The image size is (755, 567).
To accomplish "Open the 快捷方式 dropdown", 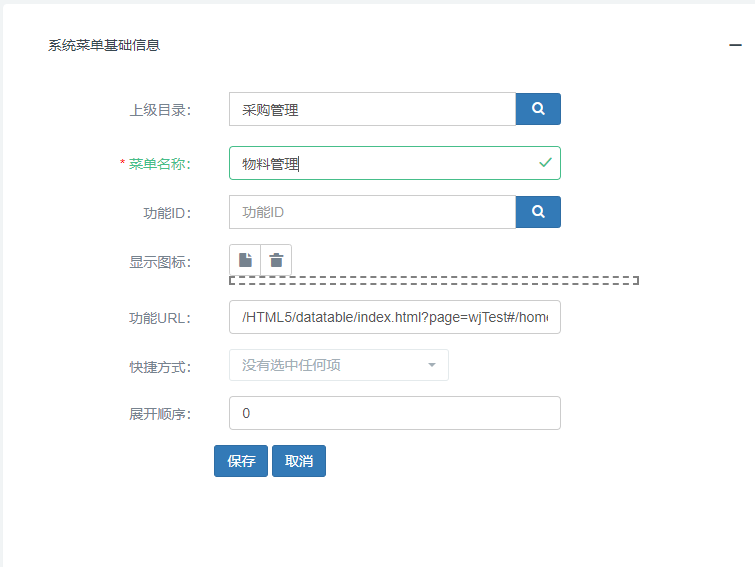I will [338, 365].
